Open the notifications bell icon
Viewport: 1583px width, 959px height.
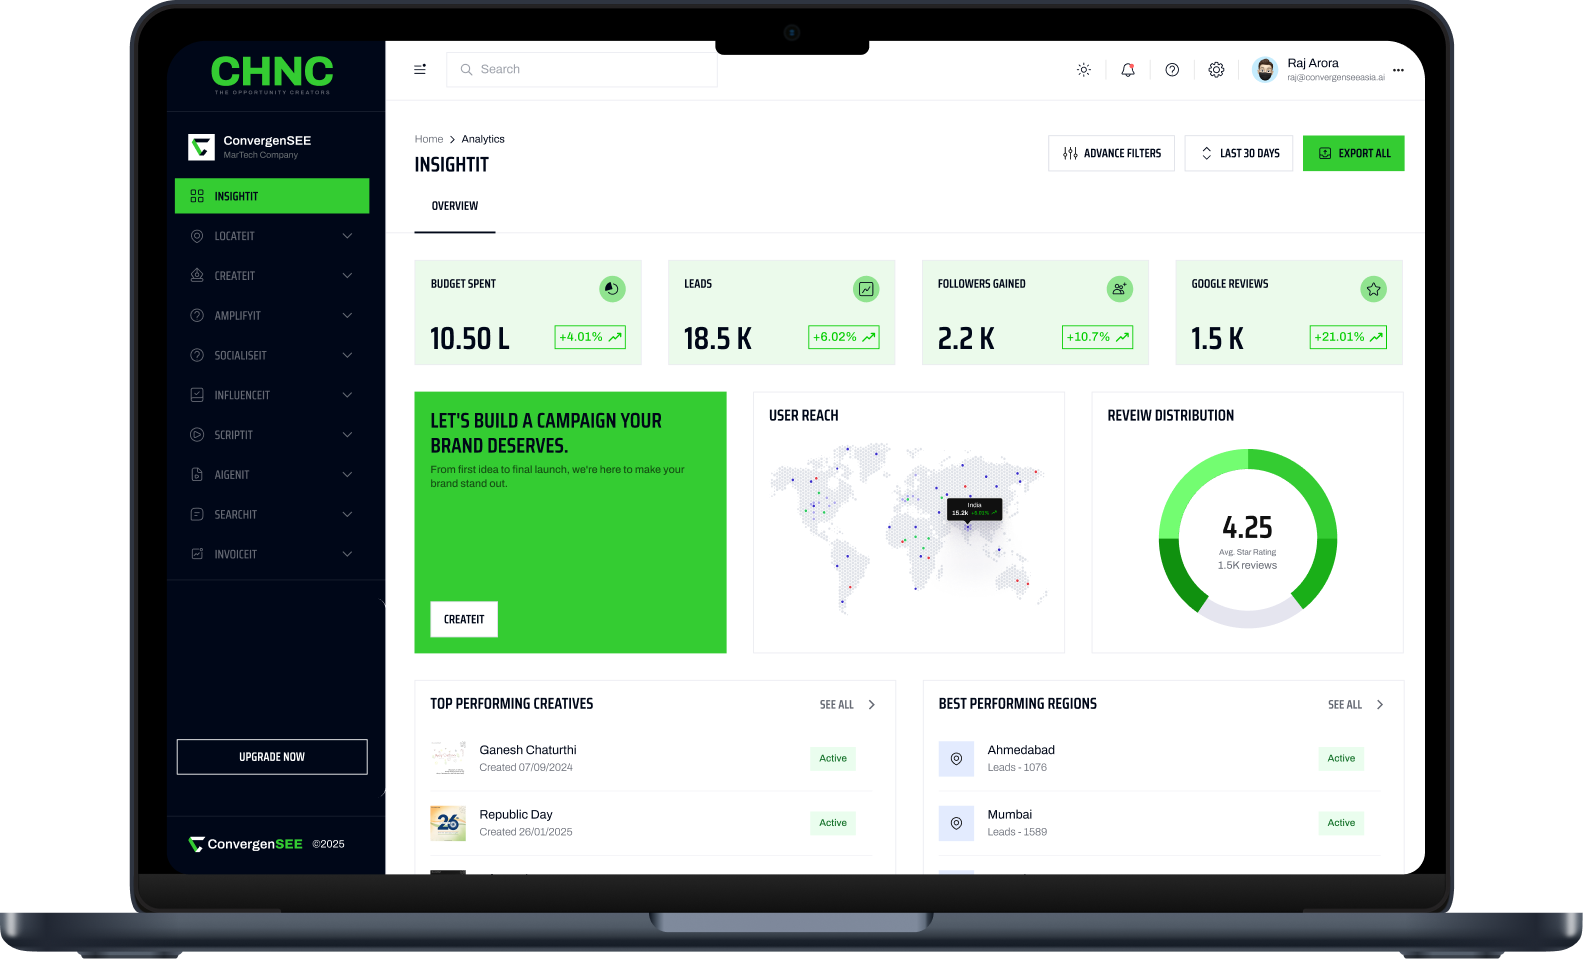click(x=1128, y=70)
